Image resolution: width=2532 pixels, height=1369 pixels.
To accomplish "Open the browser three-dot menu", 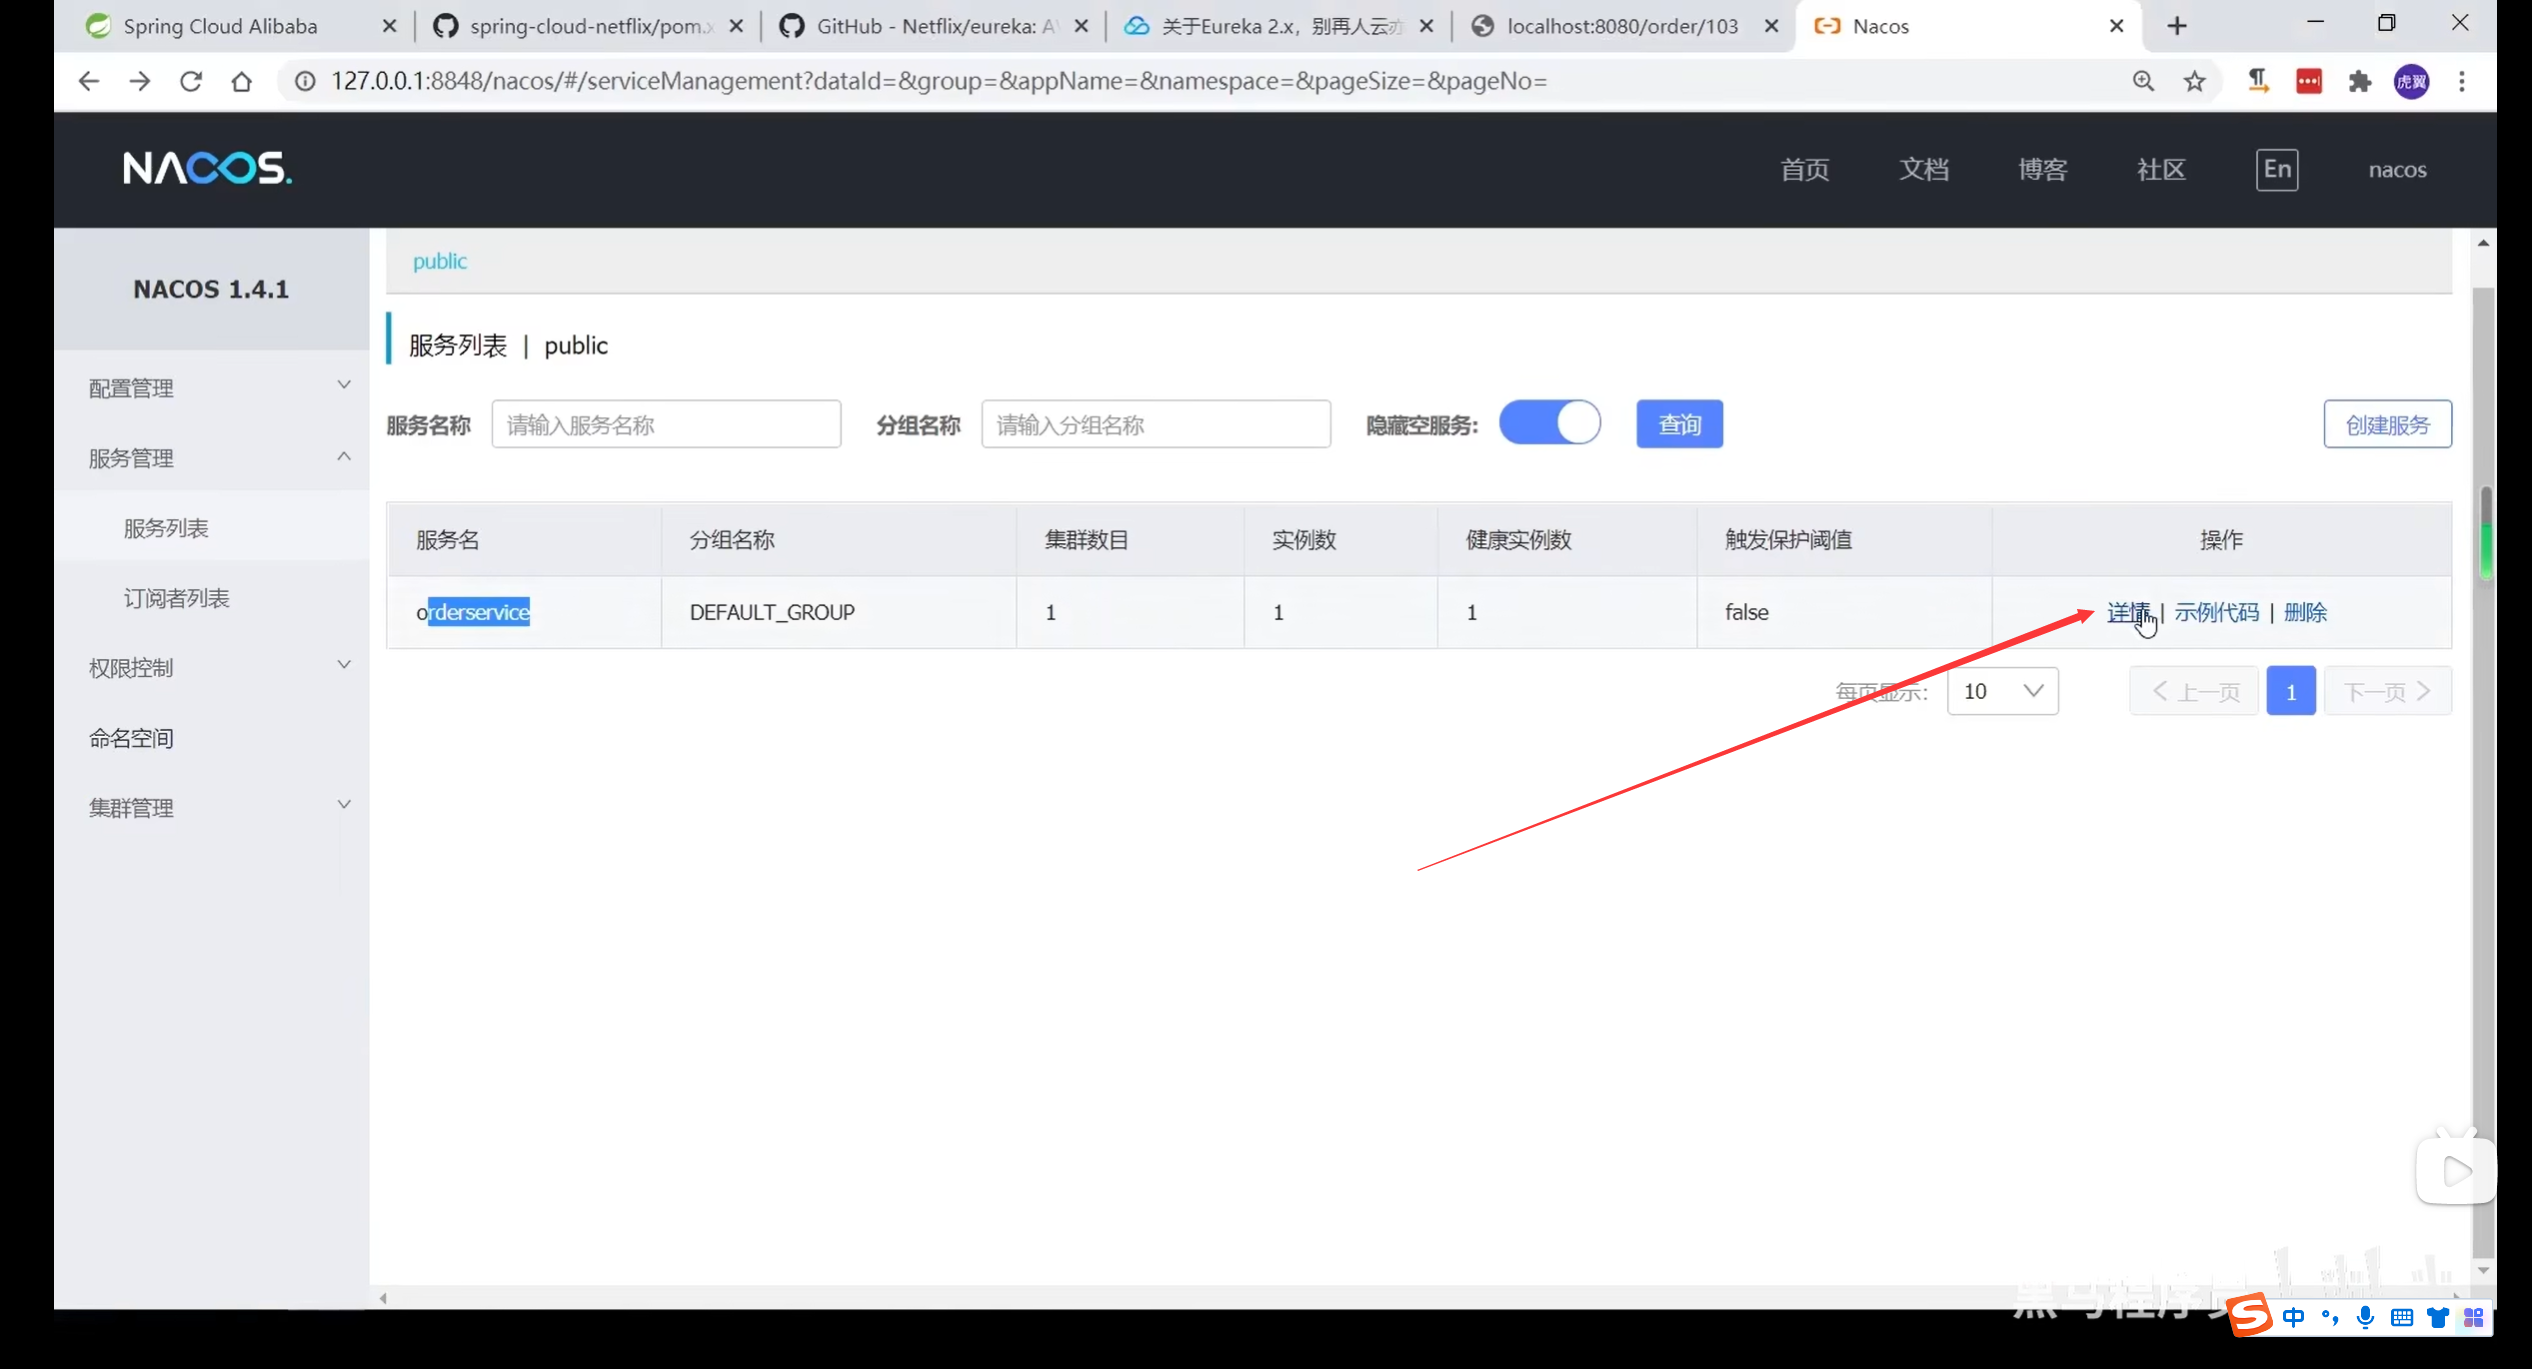I will (2462, 81).
